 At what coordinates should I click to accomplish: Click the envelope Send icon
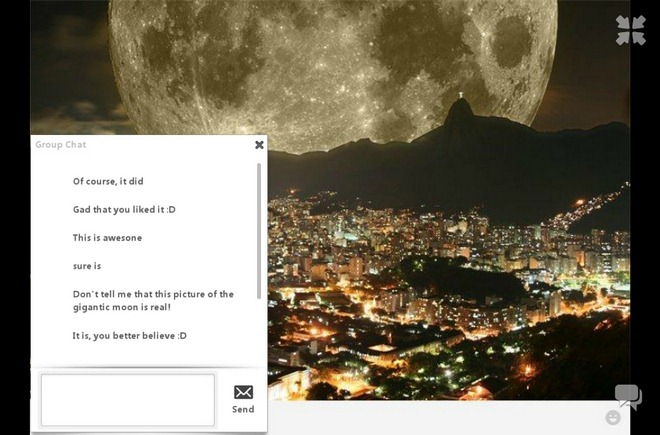[243, 392]
